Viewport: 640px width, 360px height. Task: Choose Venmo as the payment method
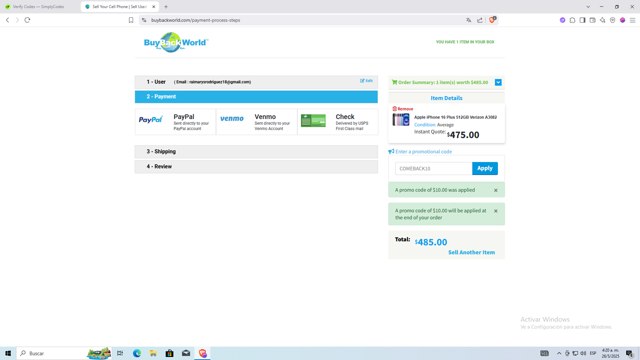click(x=256, y=122)
